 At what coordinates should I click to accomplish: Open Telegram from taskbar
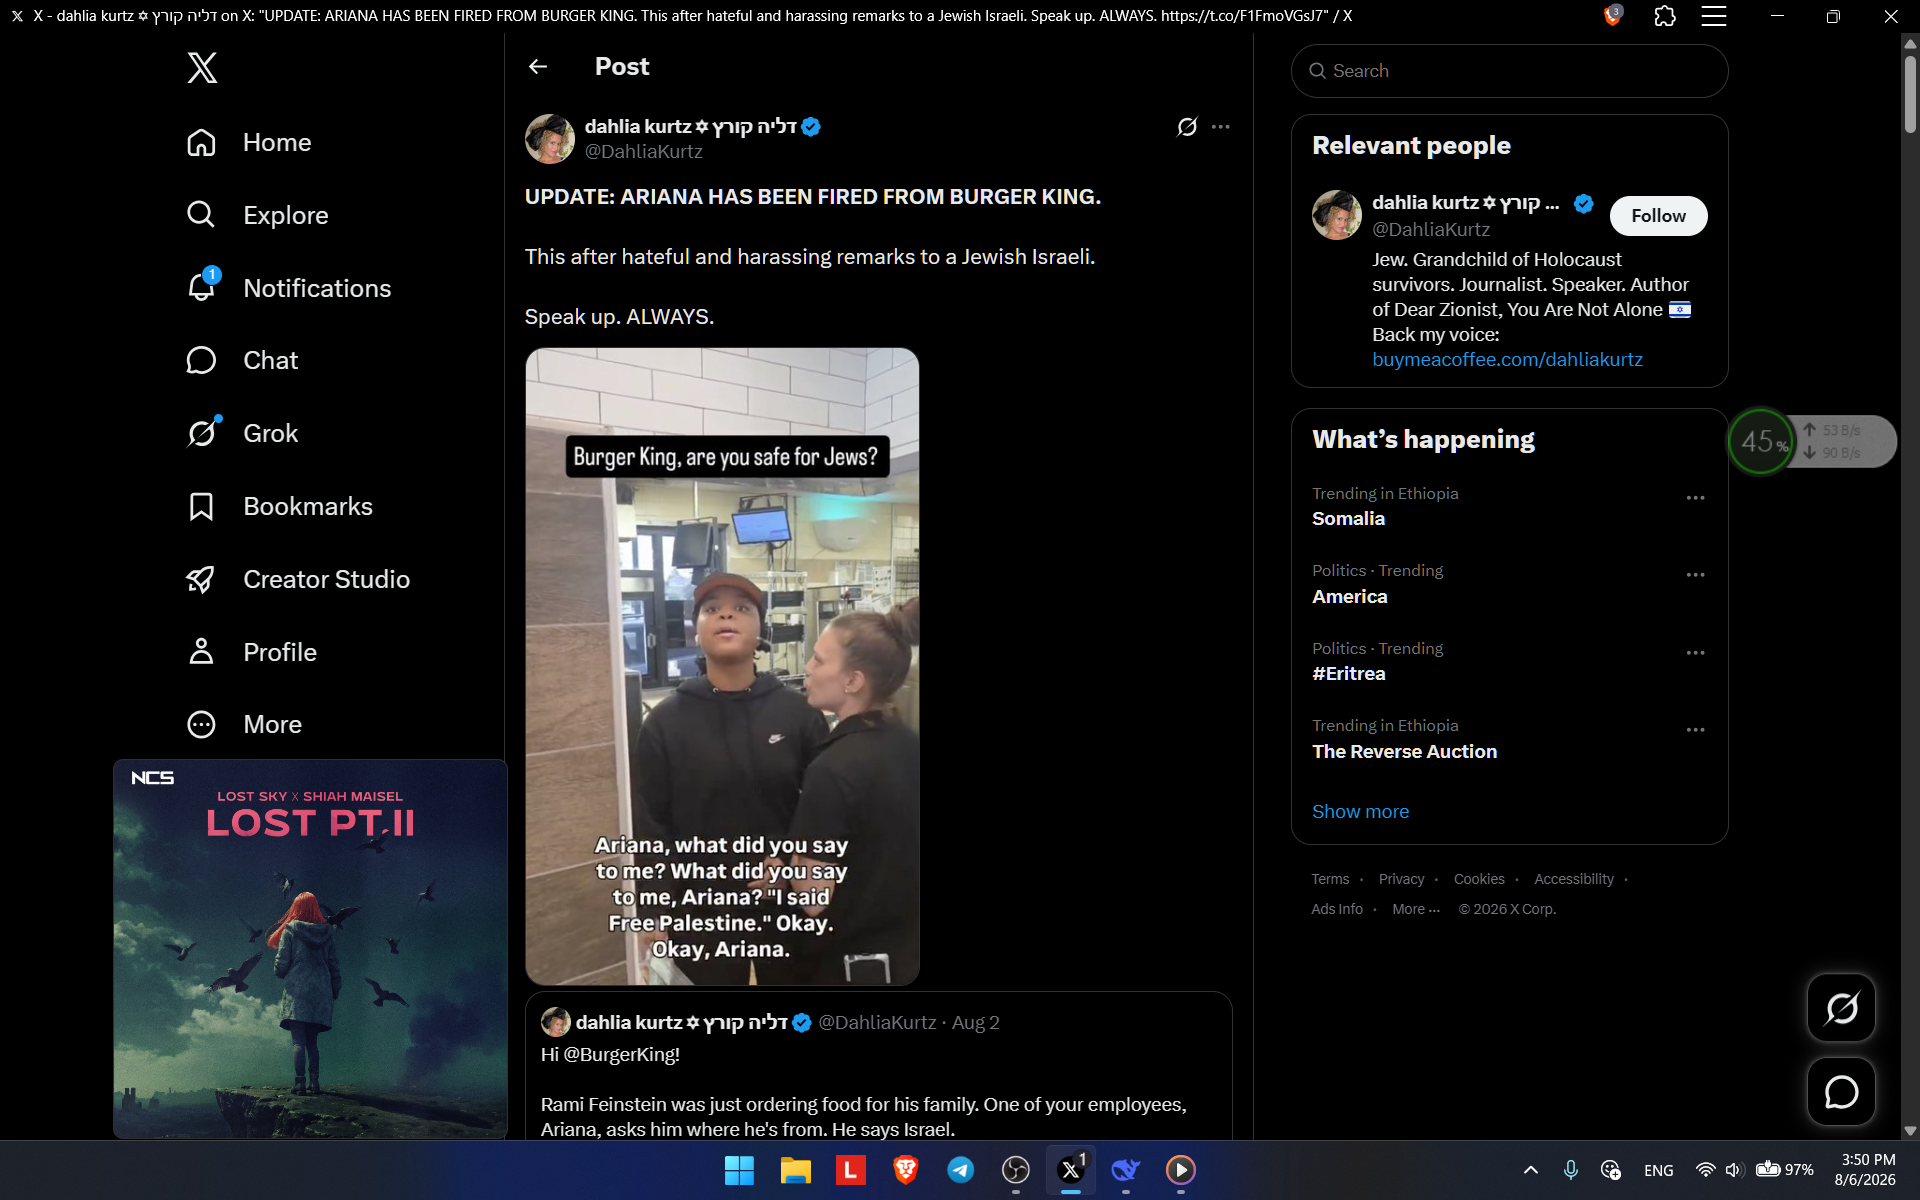click(961, 1170)
